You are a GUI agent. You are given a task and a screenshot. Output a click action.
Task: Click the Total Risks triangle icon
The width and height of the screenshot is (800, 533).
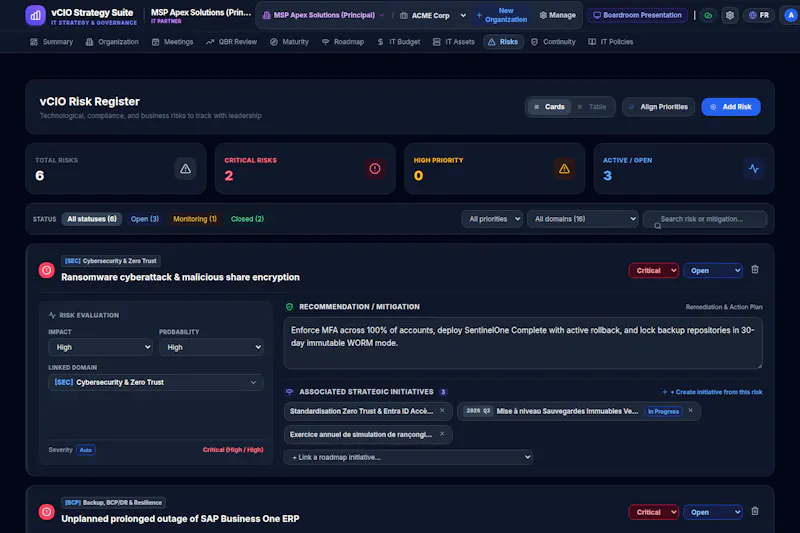pos(185,169)
